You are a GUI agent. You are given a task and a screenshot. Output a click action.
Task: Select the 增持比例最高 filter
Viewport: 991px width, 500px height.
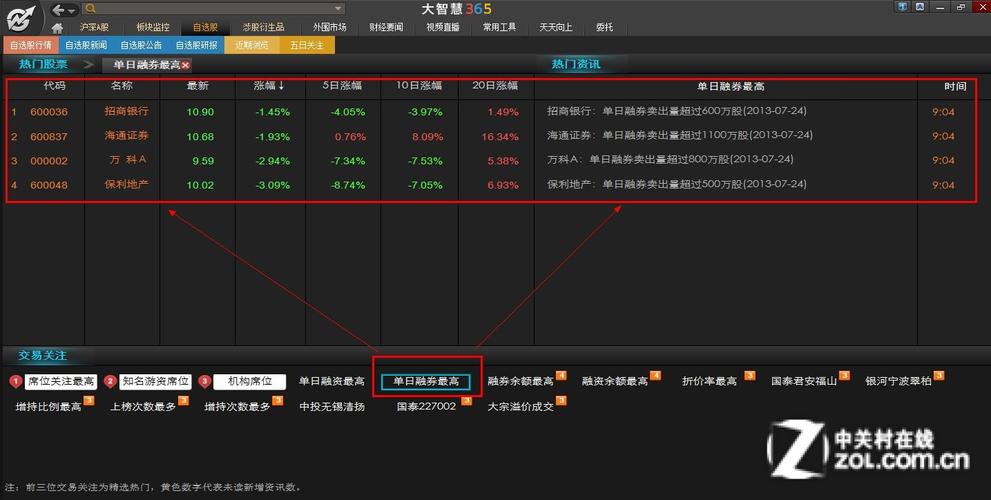[49, 406]
